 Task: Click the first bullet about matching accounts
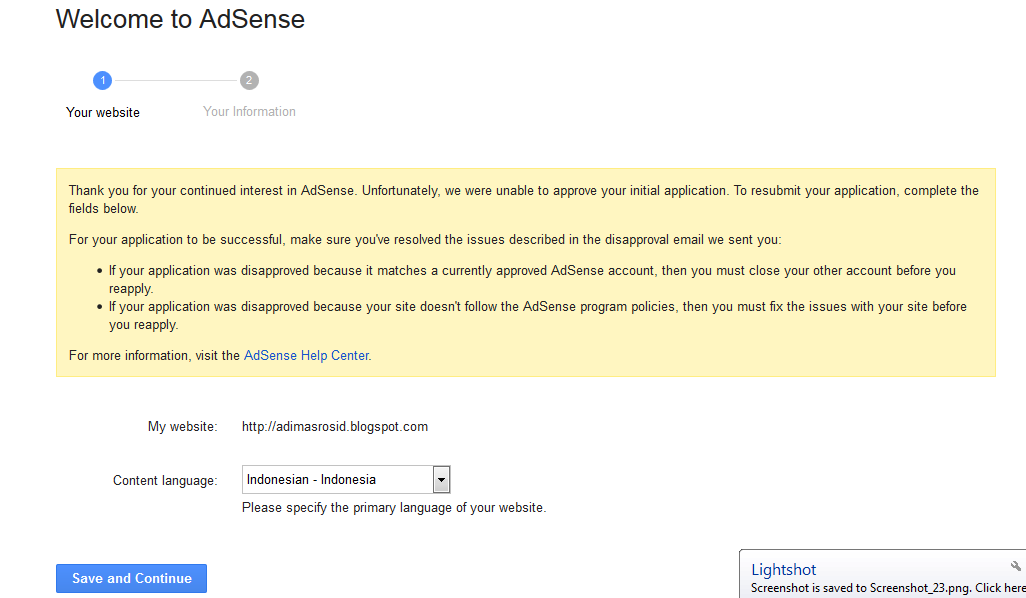point(530,279)
